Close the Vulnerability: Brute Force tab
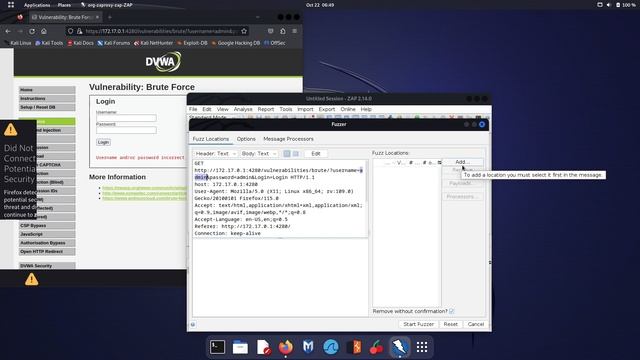 [x=97, y=17]
